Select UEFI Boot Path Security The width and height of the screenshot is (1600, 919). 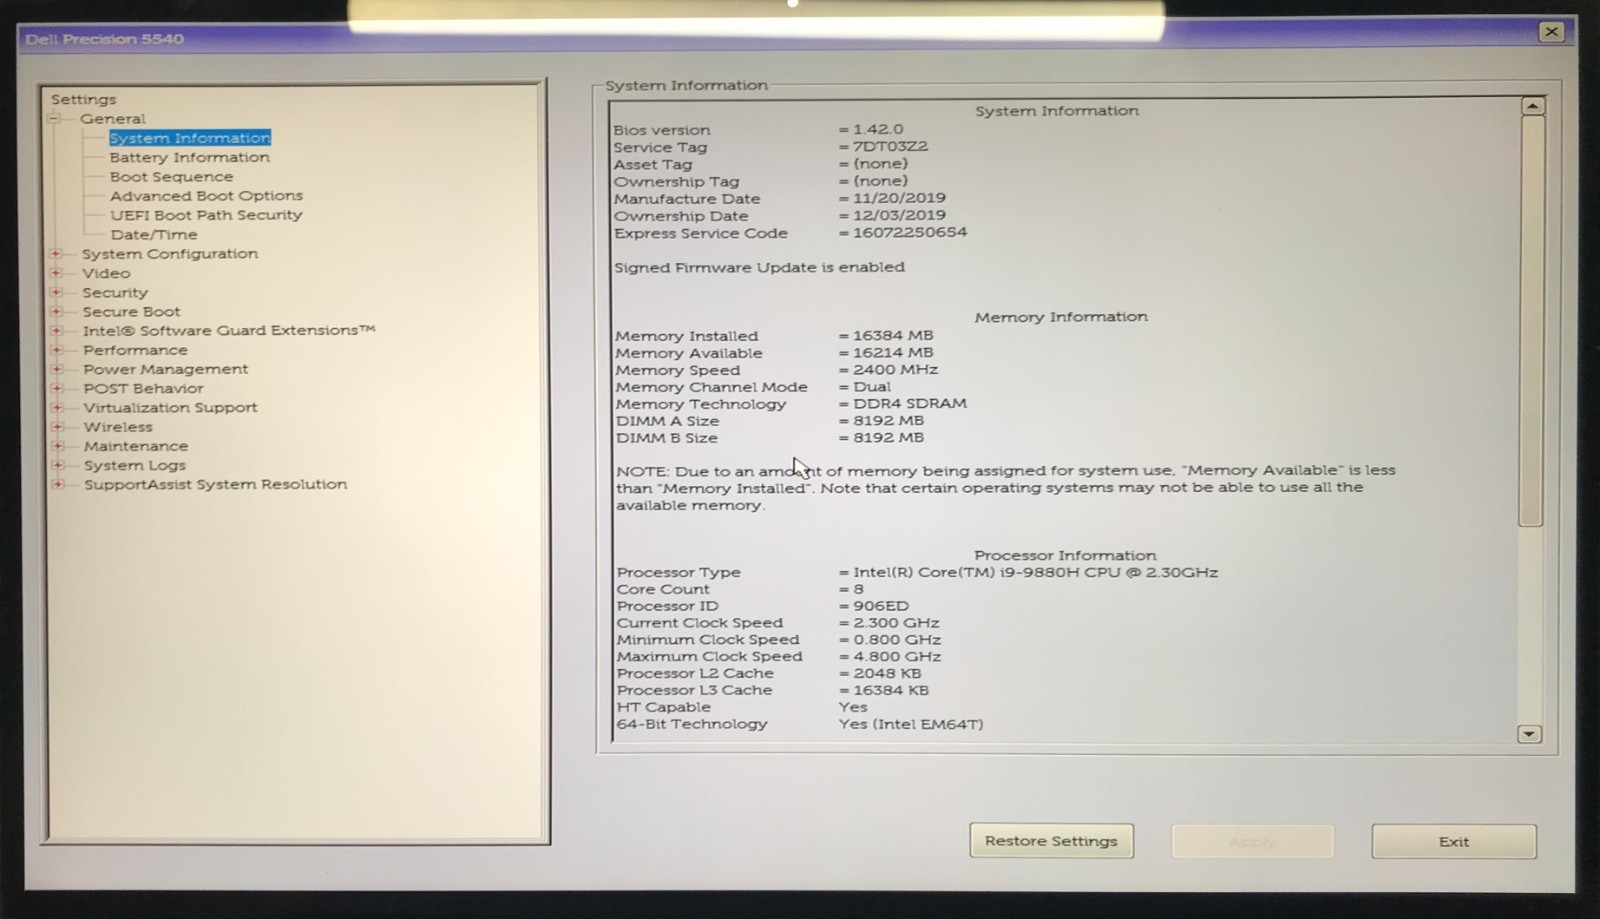coord(206,215)
